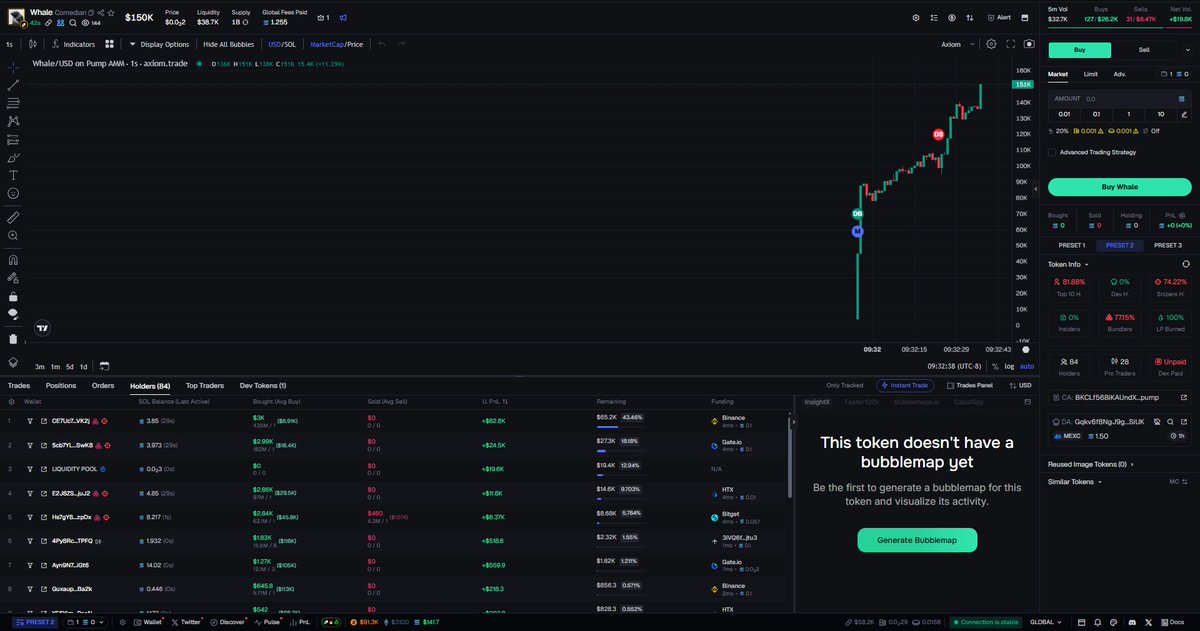Hide all bubbles on chart

(228, 44)
